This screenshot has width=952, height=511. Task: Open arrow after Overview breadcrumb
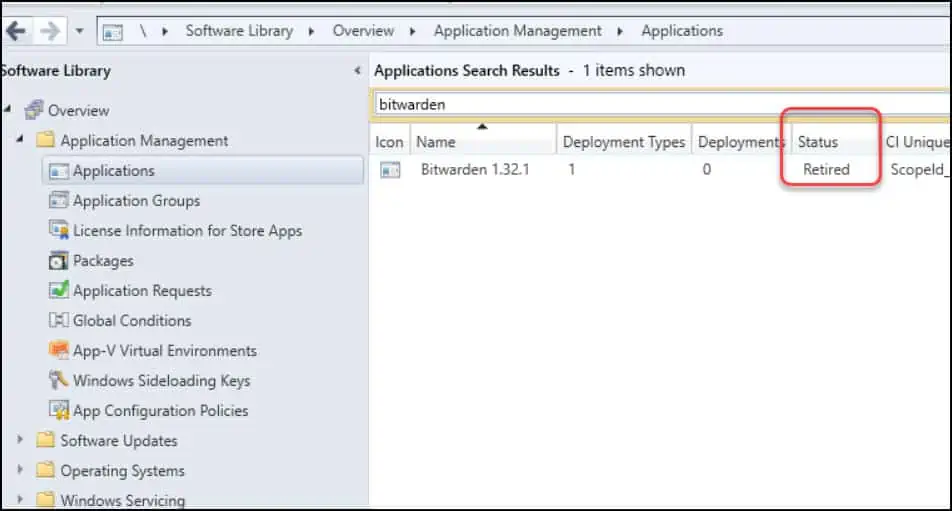(413, 31)
